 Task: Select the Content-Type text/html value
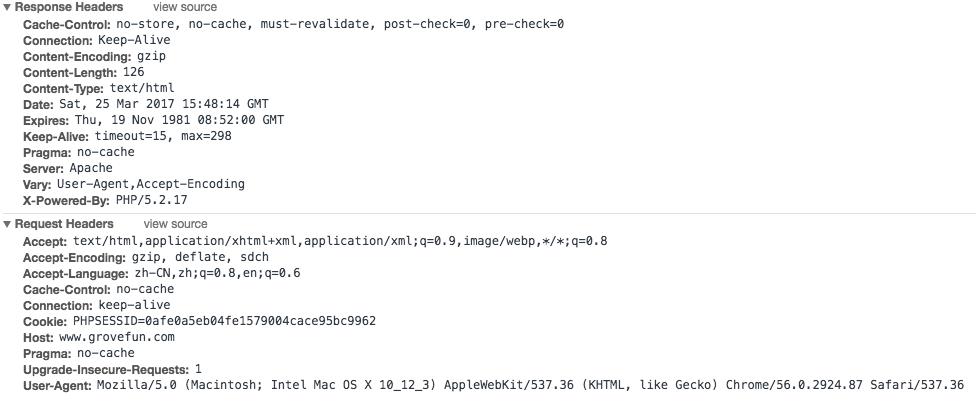pyautogui.click(x=142, y=88)
